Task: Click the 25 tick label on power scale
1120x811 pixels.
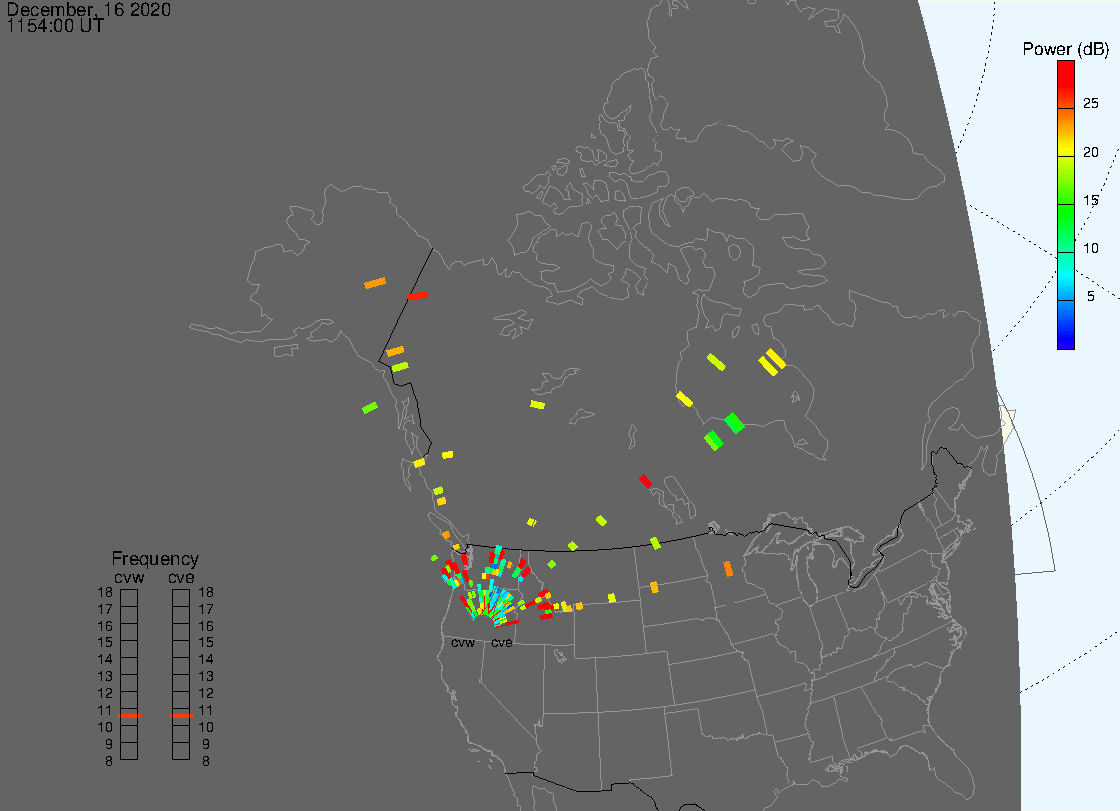Action: coord(1090,104)
